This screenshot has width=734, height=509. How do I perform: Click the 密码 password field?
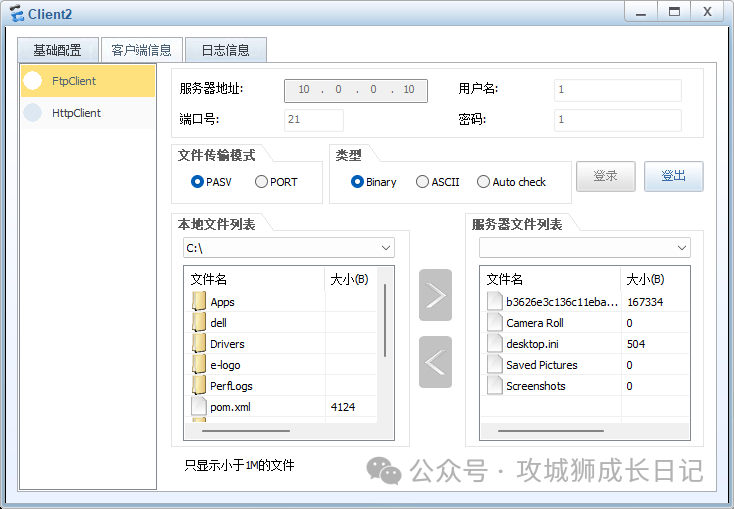(x=618, y=120)
